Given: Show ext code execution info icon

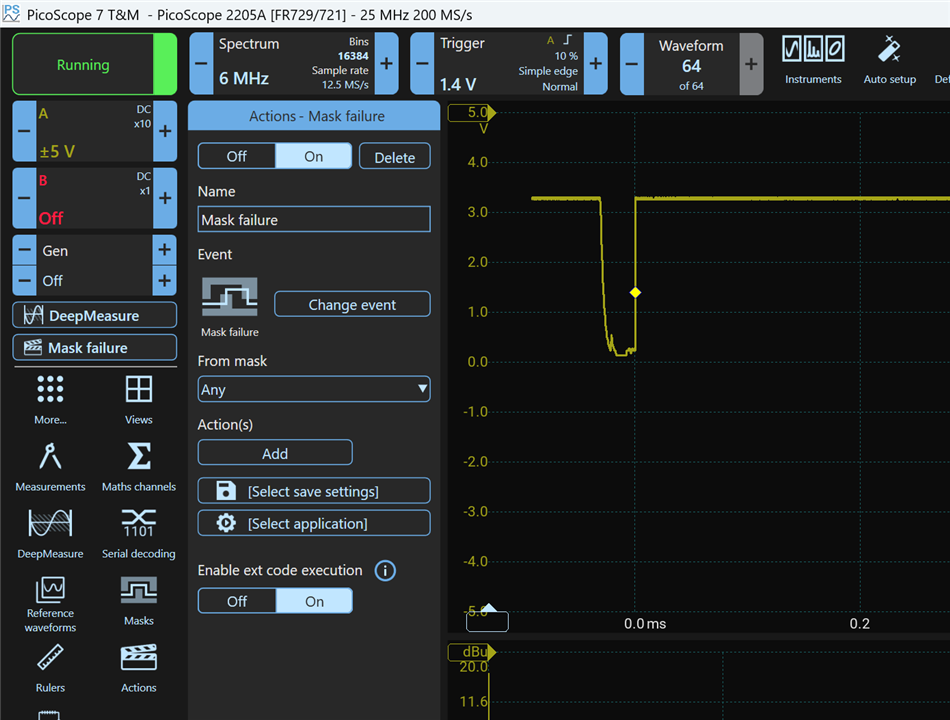Looking at the screenshot, I should click(385, 570).
